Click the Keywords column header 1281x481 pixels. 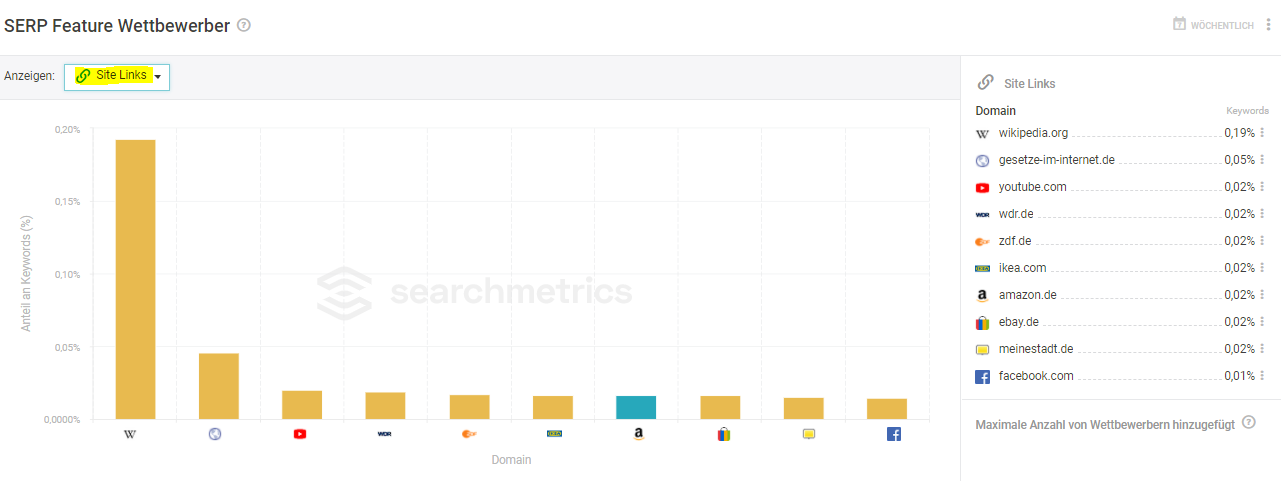point(1247,111)
